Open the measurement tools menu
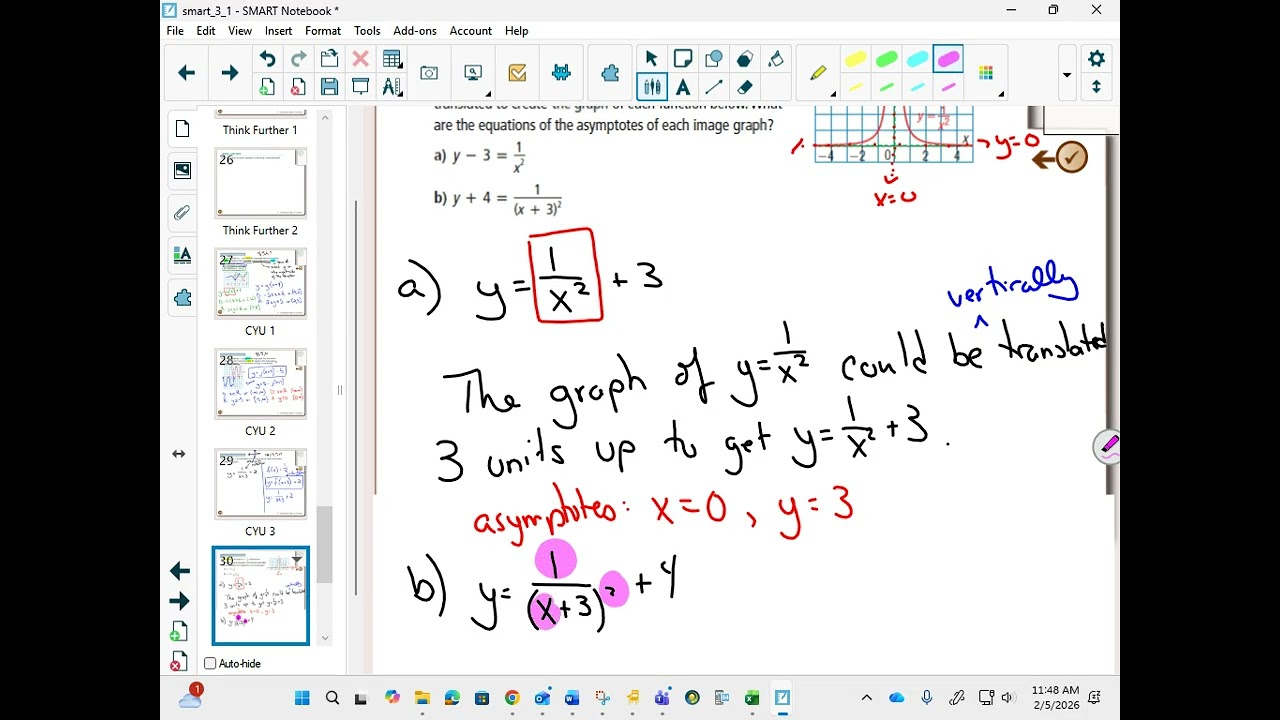The image size is (1280, 720). pos(392,87)
